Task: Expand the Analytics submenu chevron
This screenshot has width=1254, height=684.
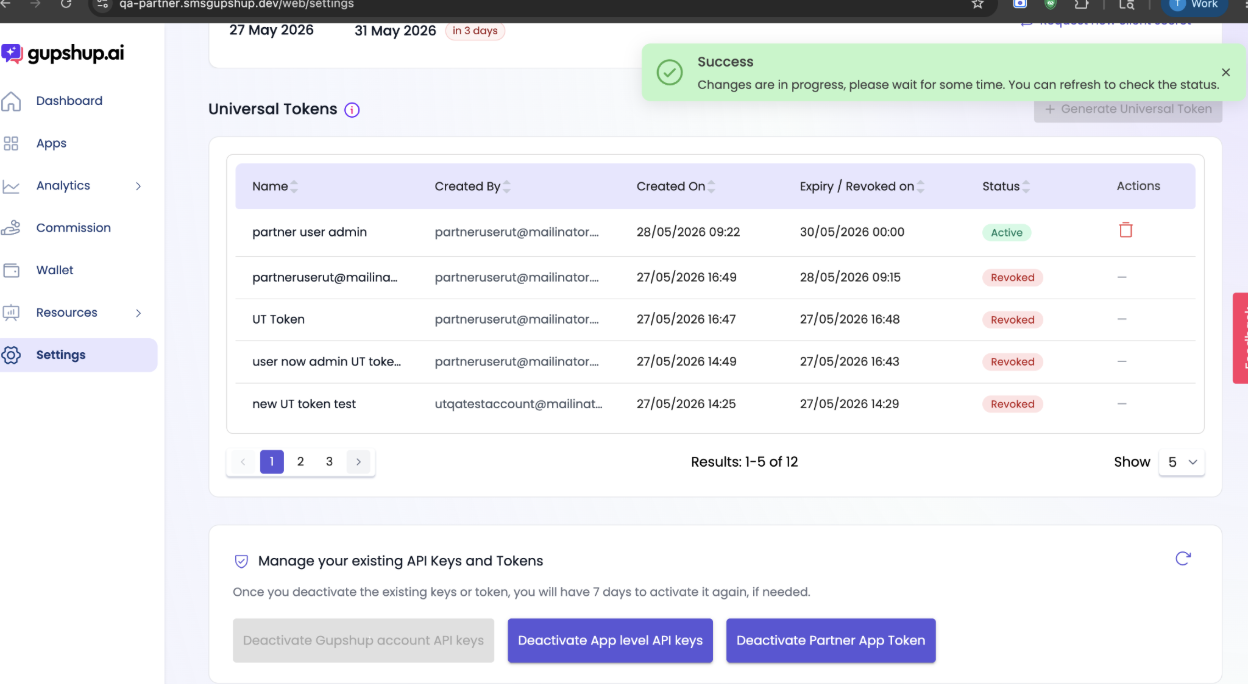Action: click(138, 186)
